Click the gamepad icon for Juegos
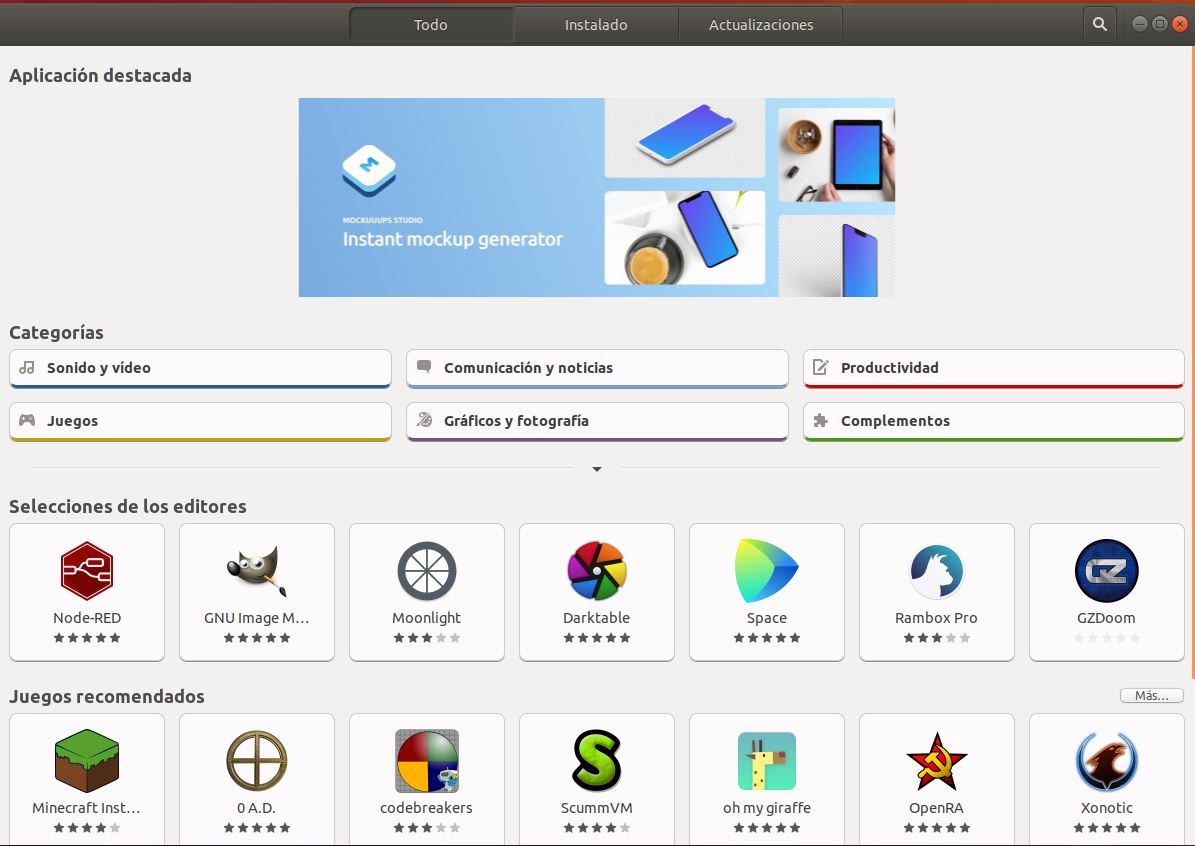1195x846 pixels. [27, 420]
